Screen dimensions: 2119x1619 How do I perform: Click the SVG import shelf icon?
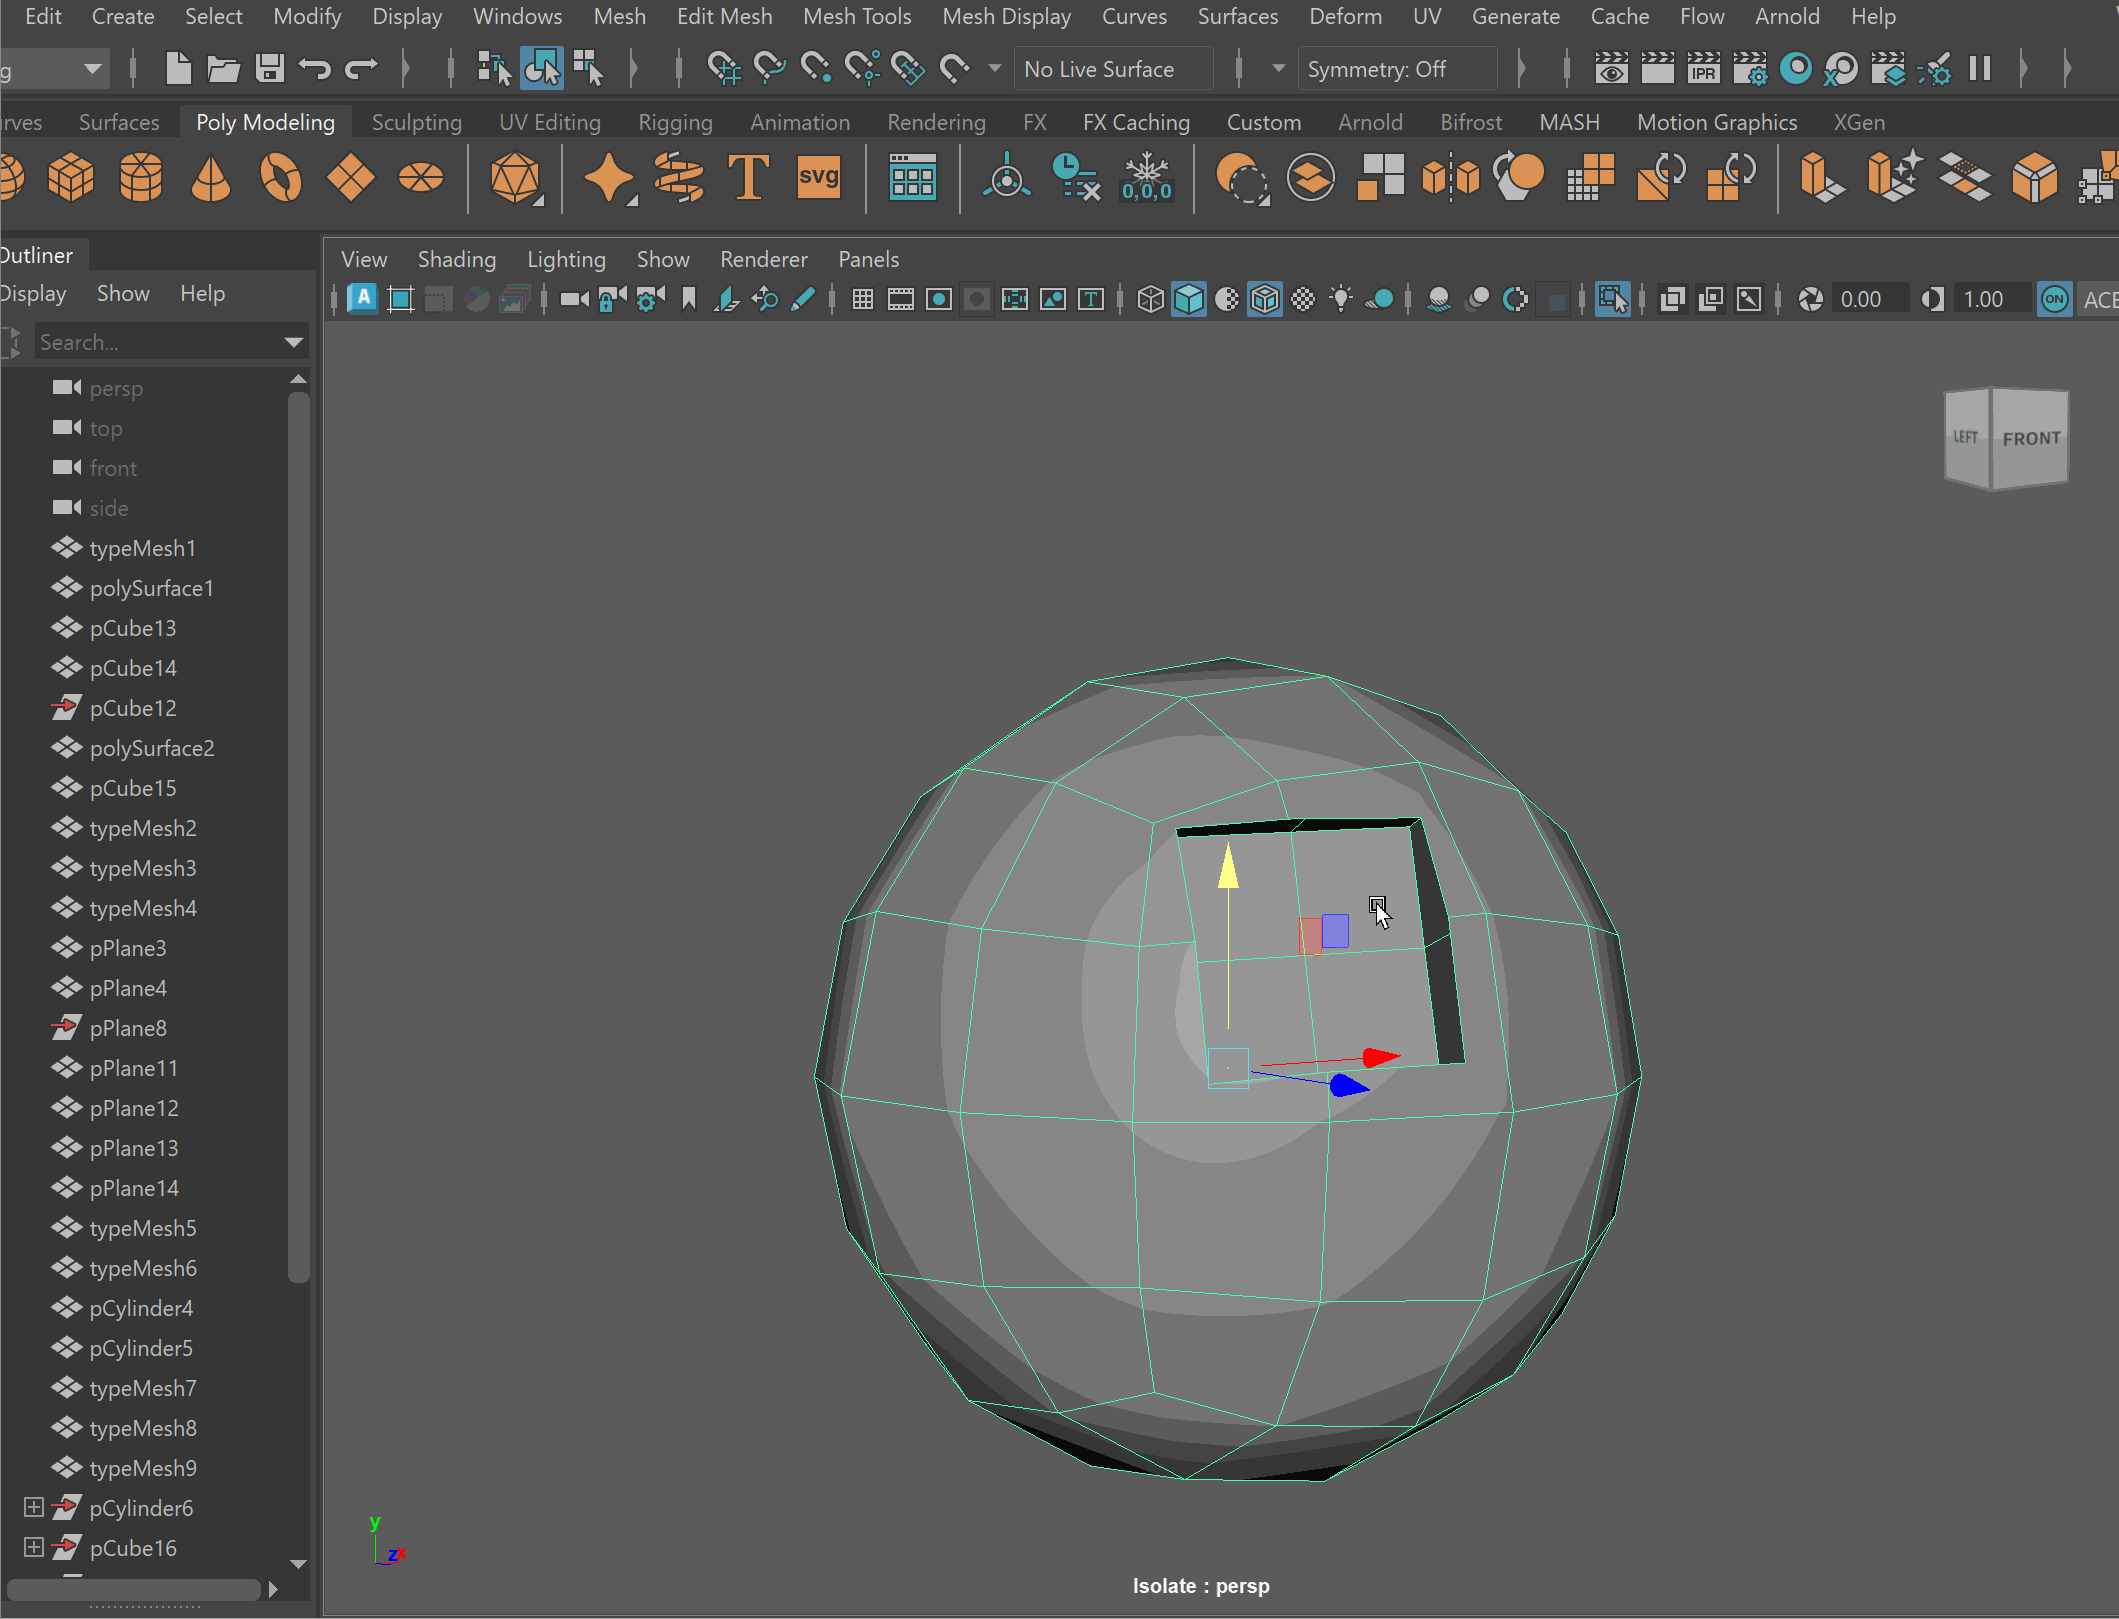pyautogui.click(x=818, y=179)
